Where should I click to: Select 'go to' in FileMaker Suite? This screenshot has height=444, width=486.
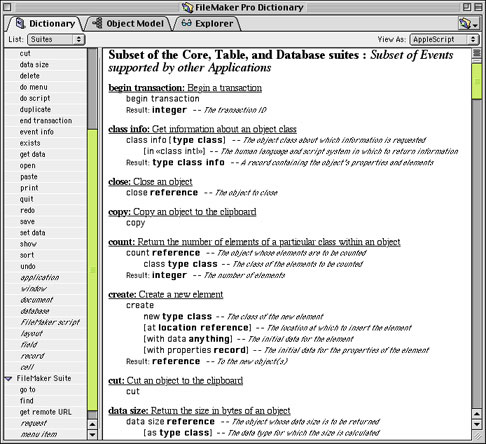click(27, 390)
